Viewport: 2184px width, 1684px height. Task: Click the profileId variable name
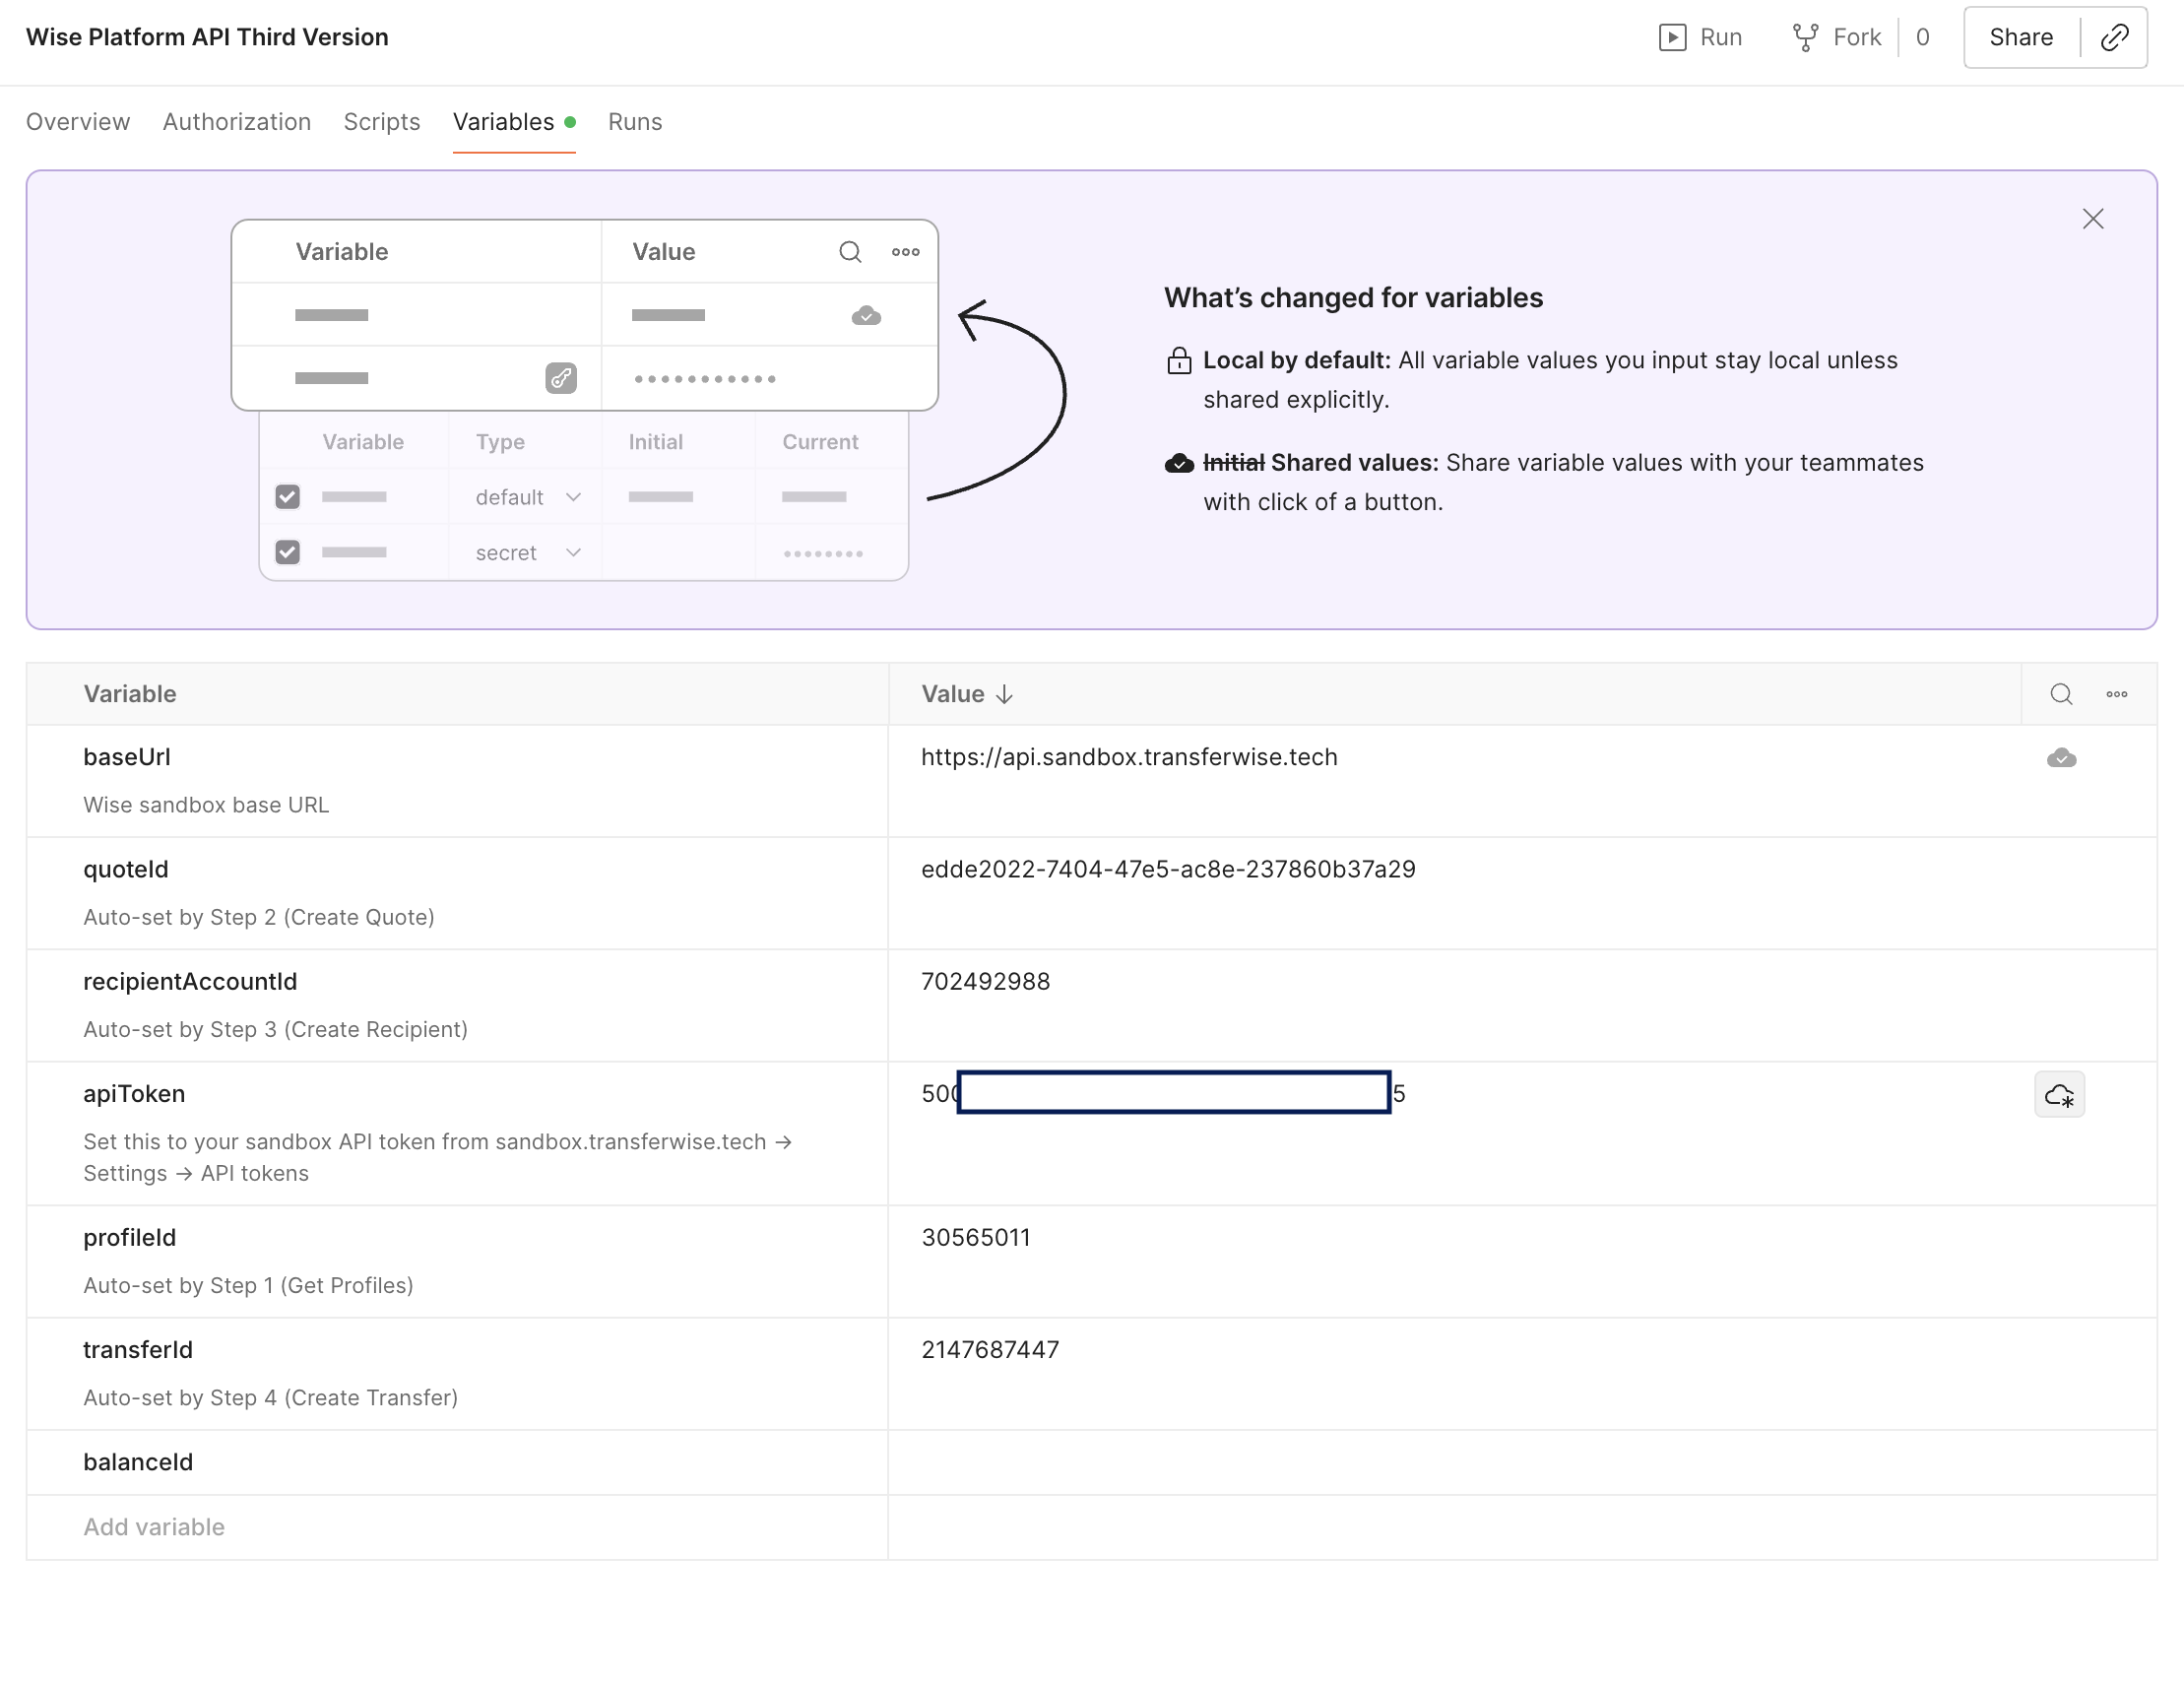click(x=130, y=1237)
